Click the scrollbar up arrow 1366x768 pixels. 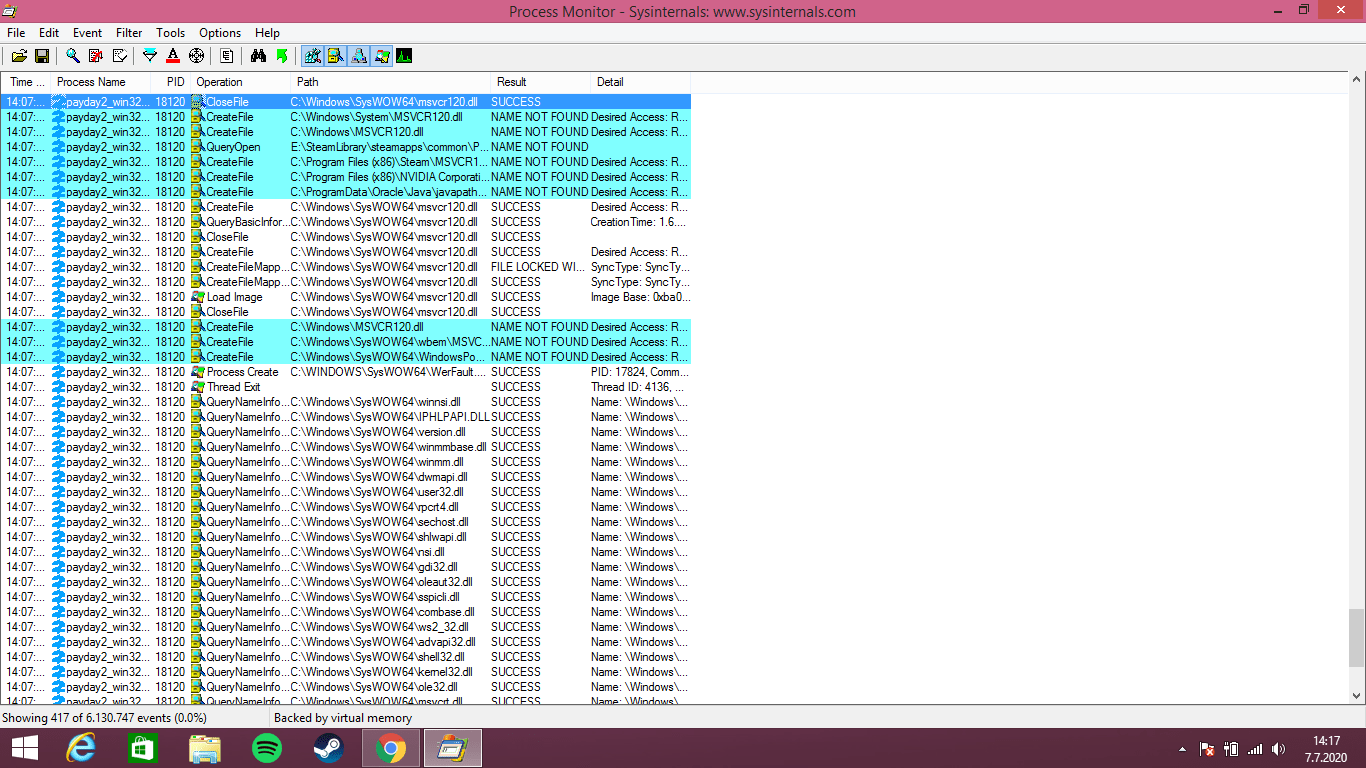click(x=1357, y=82)
